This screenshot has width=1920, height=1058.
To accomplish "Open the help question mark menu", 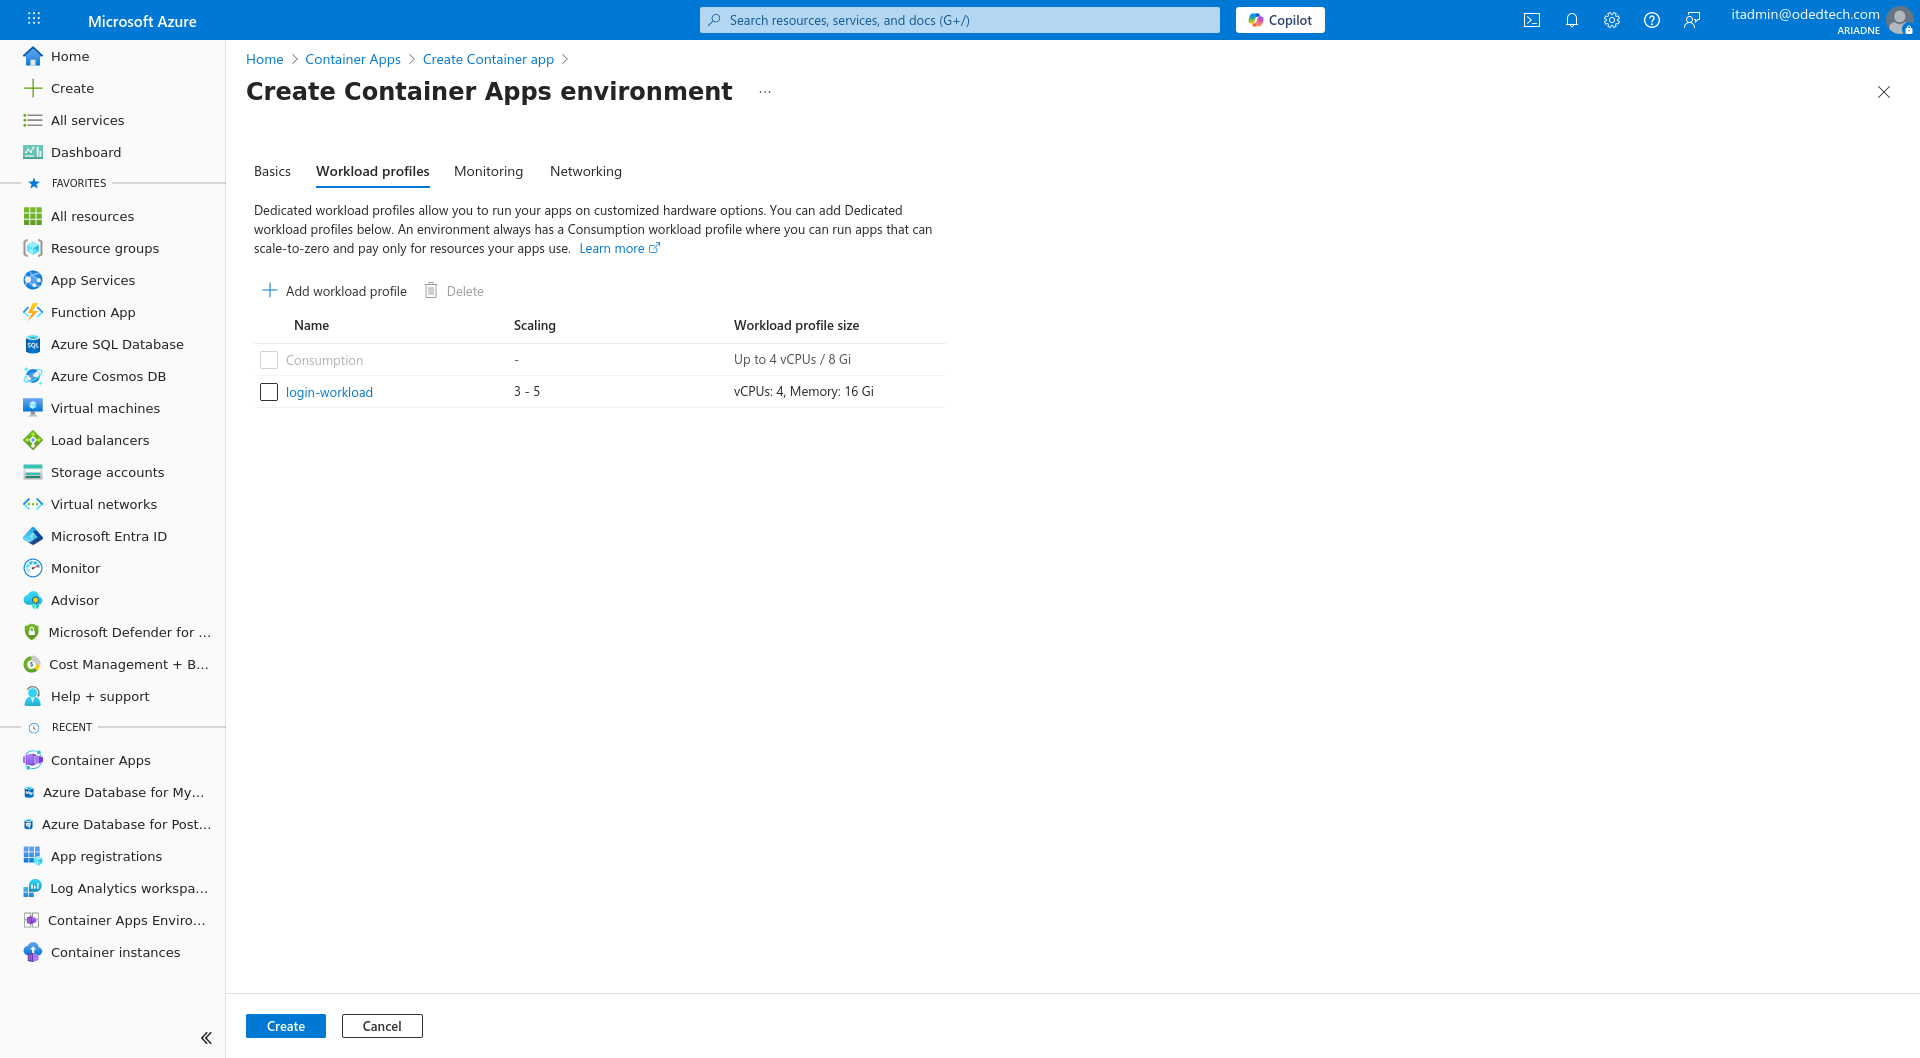I will tap(1652, 20).
